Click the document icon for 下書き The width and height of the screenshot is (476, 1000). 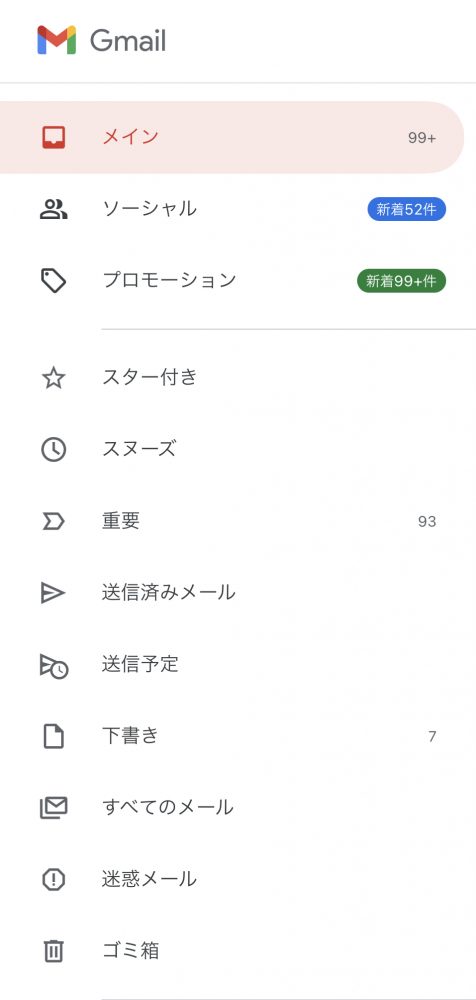click(54, 737)
